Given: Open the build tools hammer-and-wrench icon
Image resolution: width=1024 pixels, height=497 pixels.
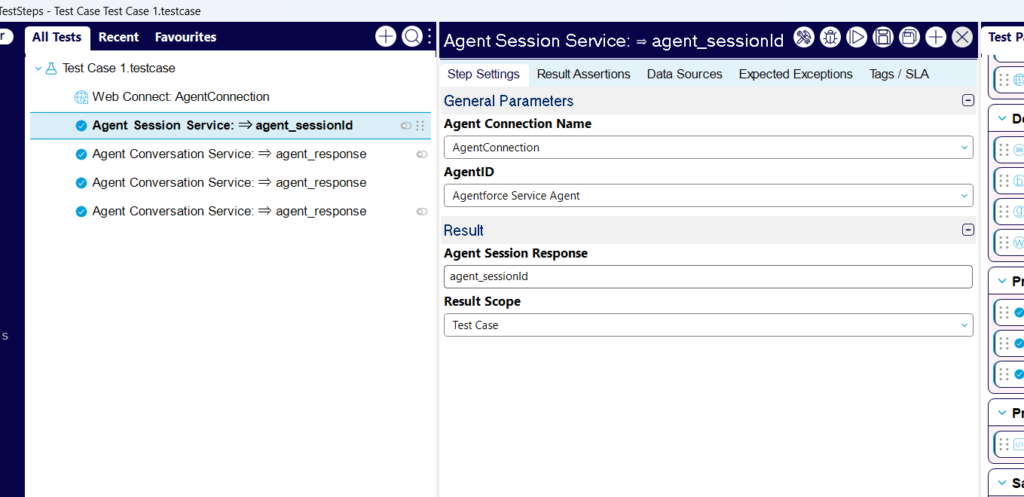Looking at the screenshot, I should coord(803,38).
